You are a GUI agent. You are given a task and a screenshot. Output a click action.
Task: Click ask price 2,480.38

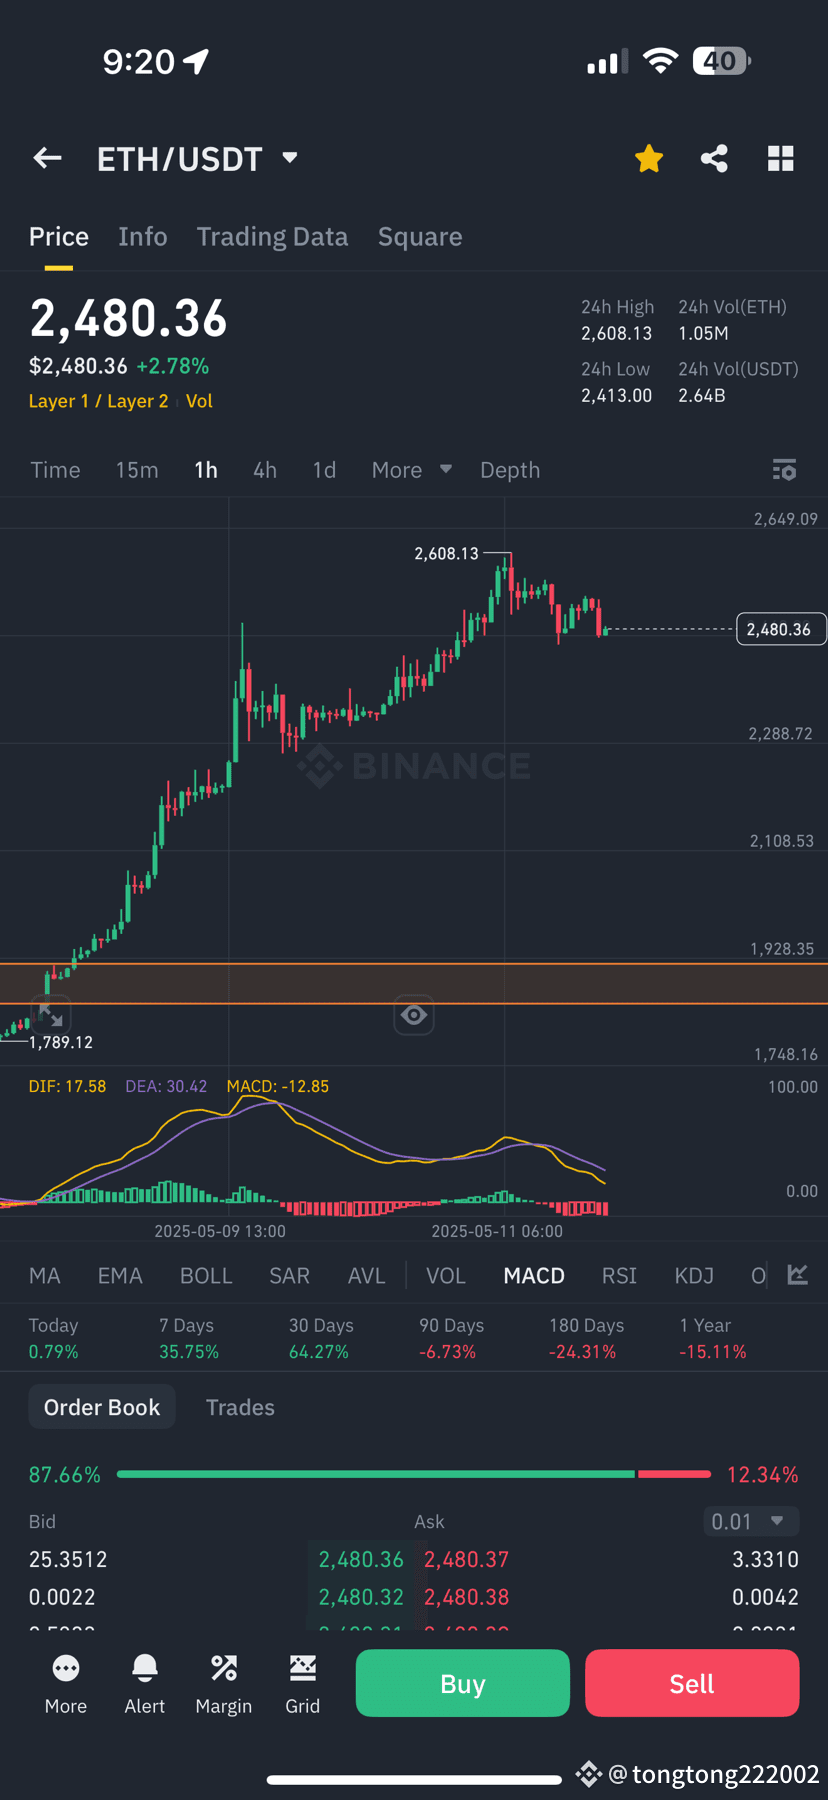[466, 1597]
